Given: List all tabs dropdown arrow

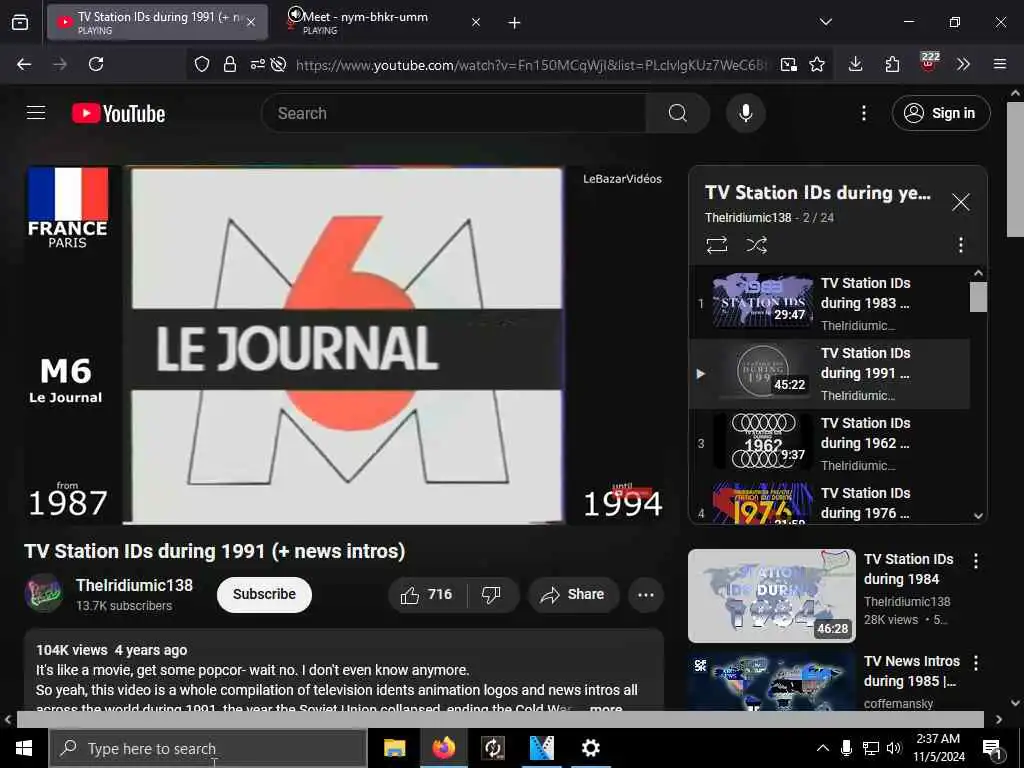Looking at the screenshot, I should (825, 22).
